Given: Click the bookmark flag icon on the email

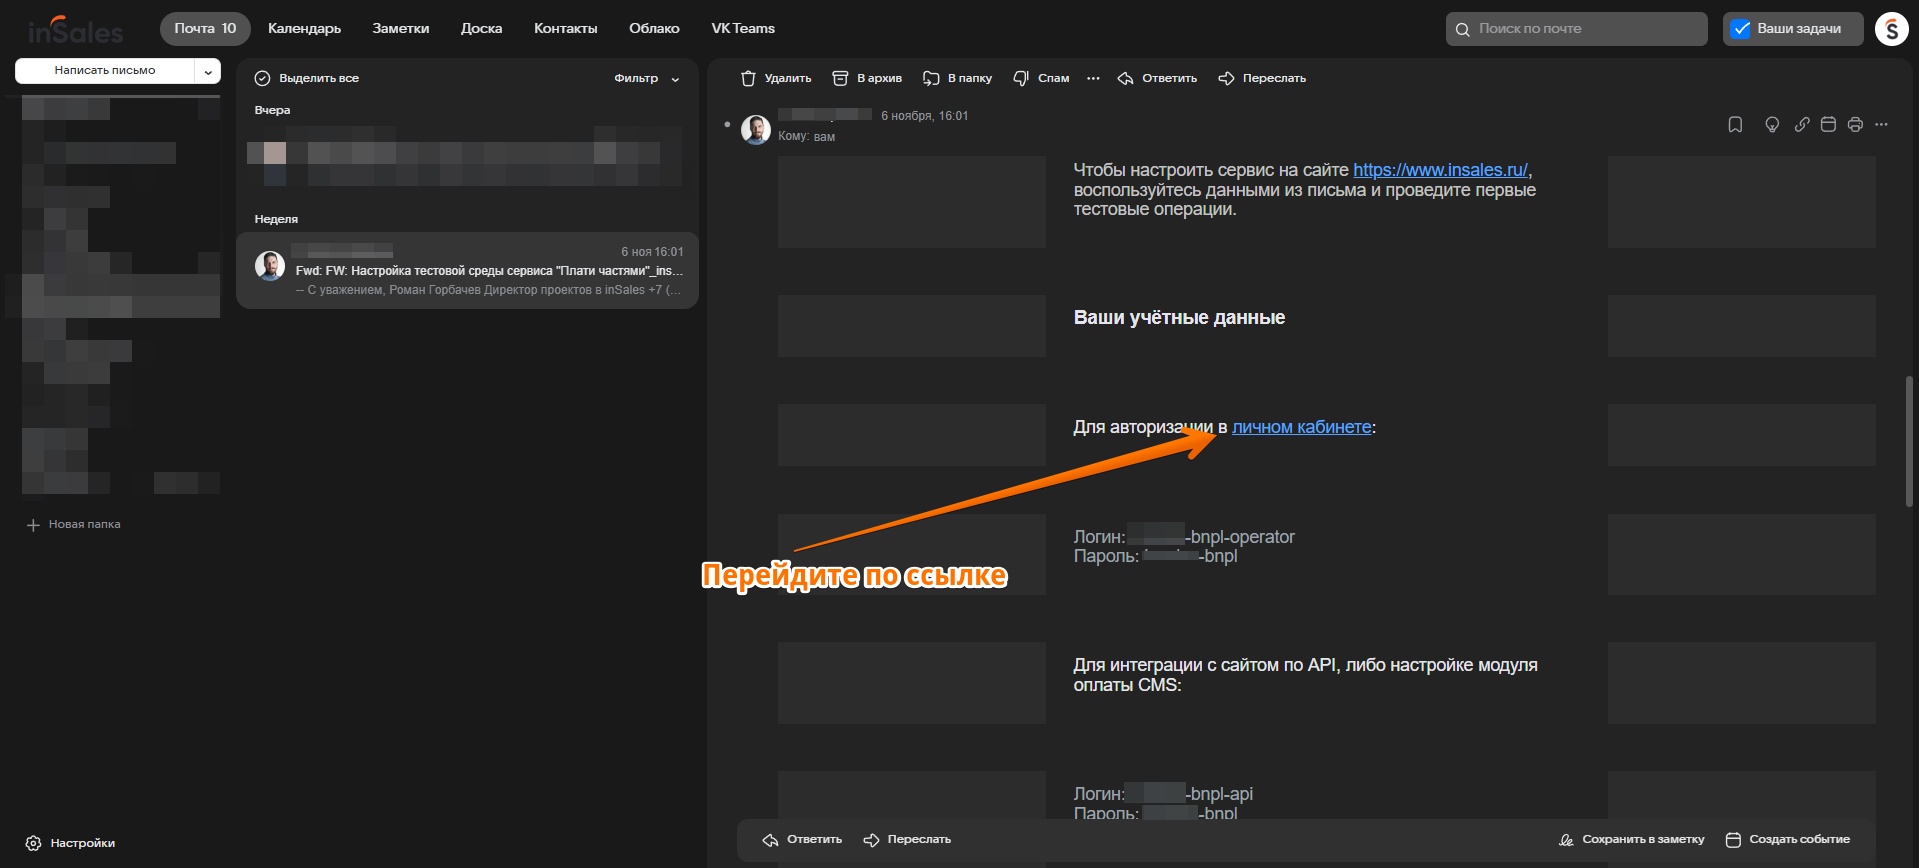Looking at the screenshot, I should (1735, 125).
